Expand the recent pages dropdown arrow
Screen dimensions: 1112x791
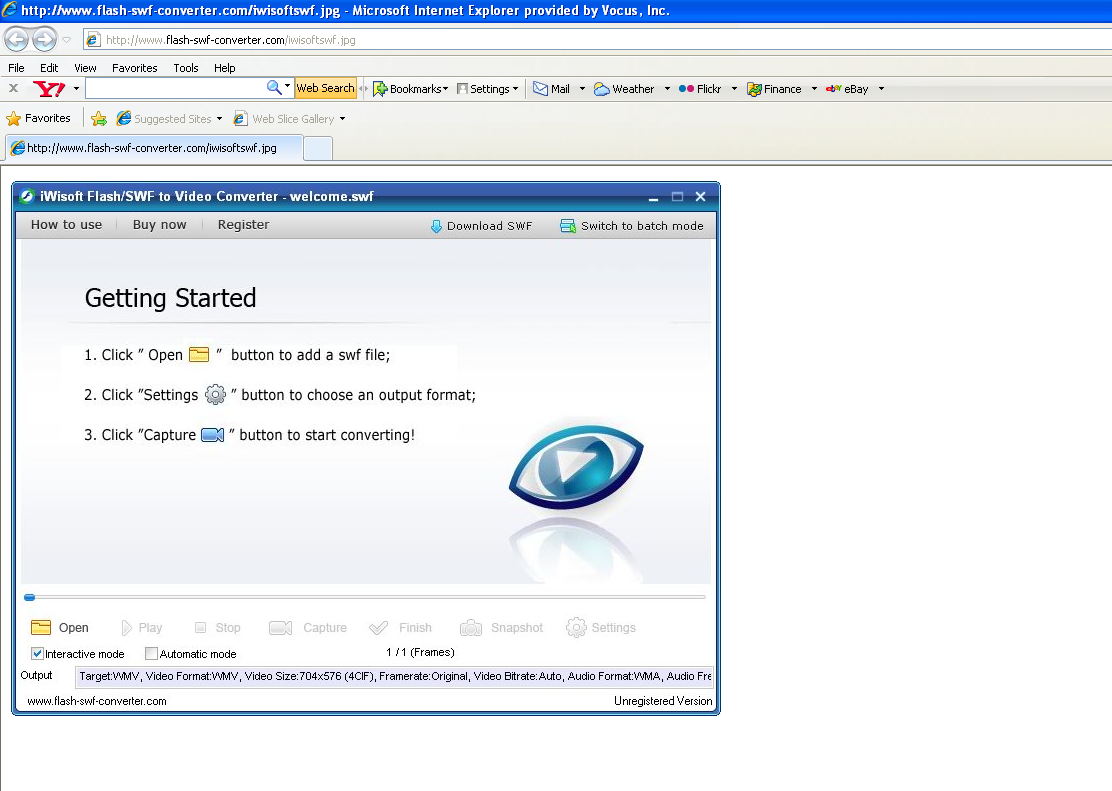pyautogui.click(x=67, y=40)
